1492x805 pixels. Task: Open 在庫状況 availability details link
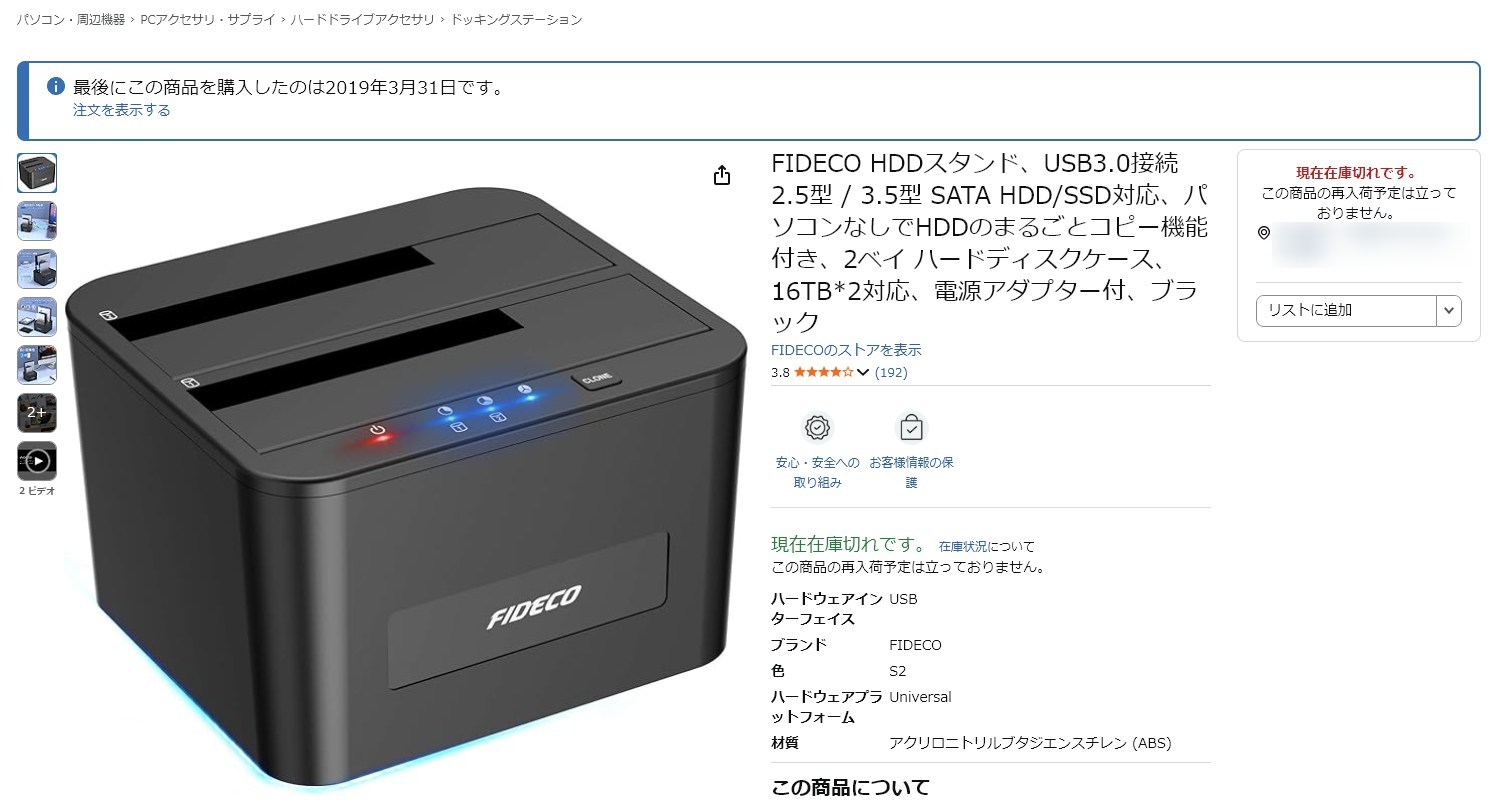tap(963, 546)
